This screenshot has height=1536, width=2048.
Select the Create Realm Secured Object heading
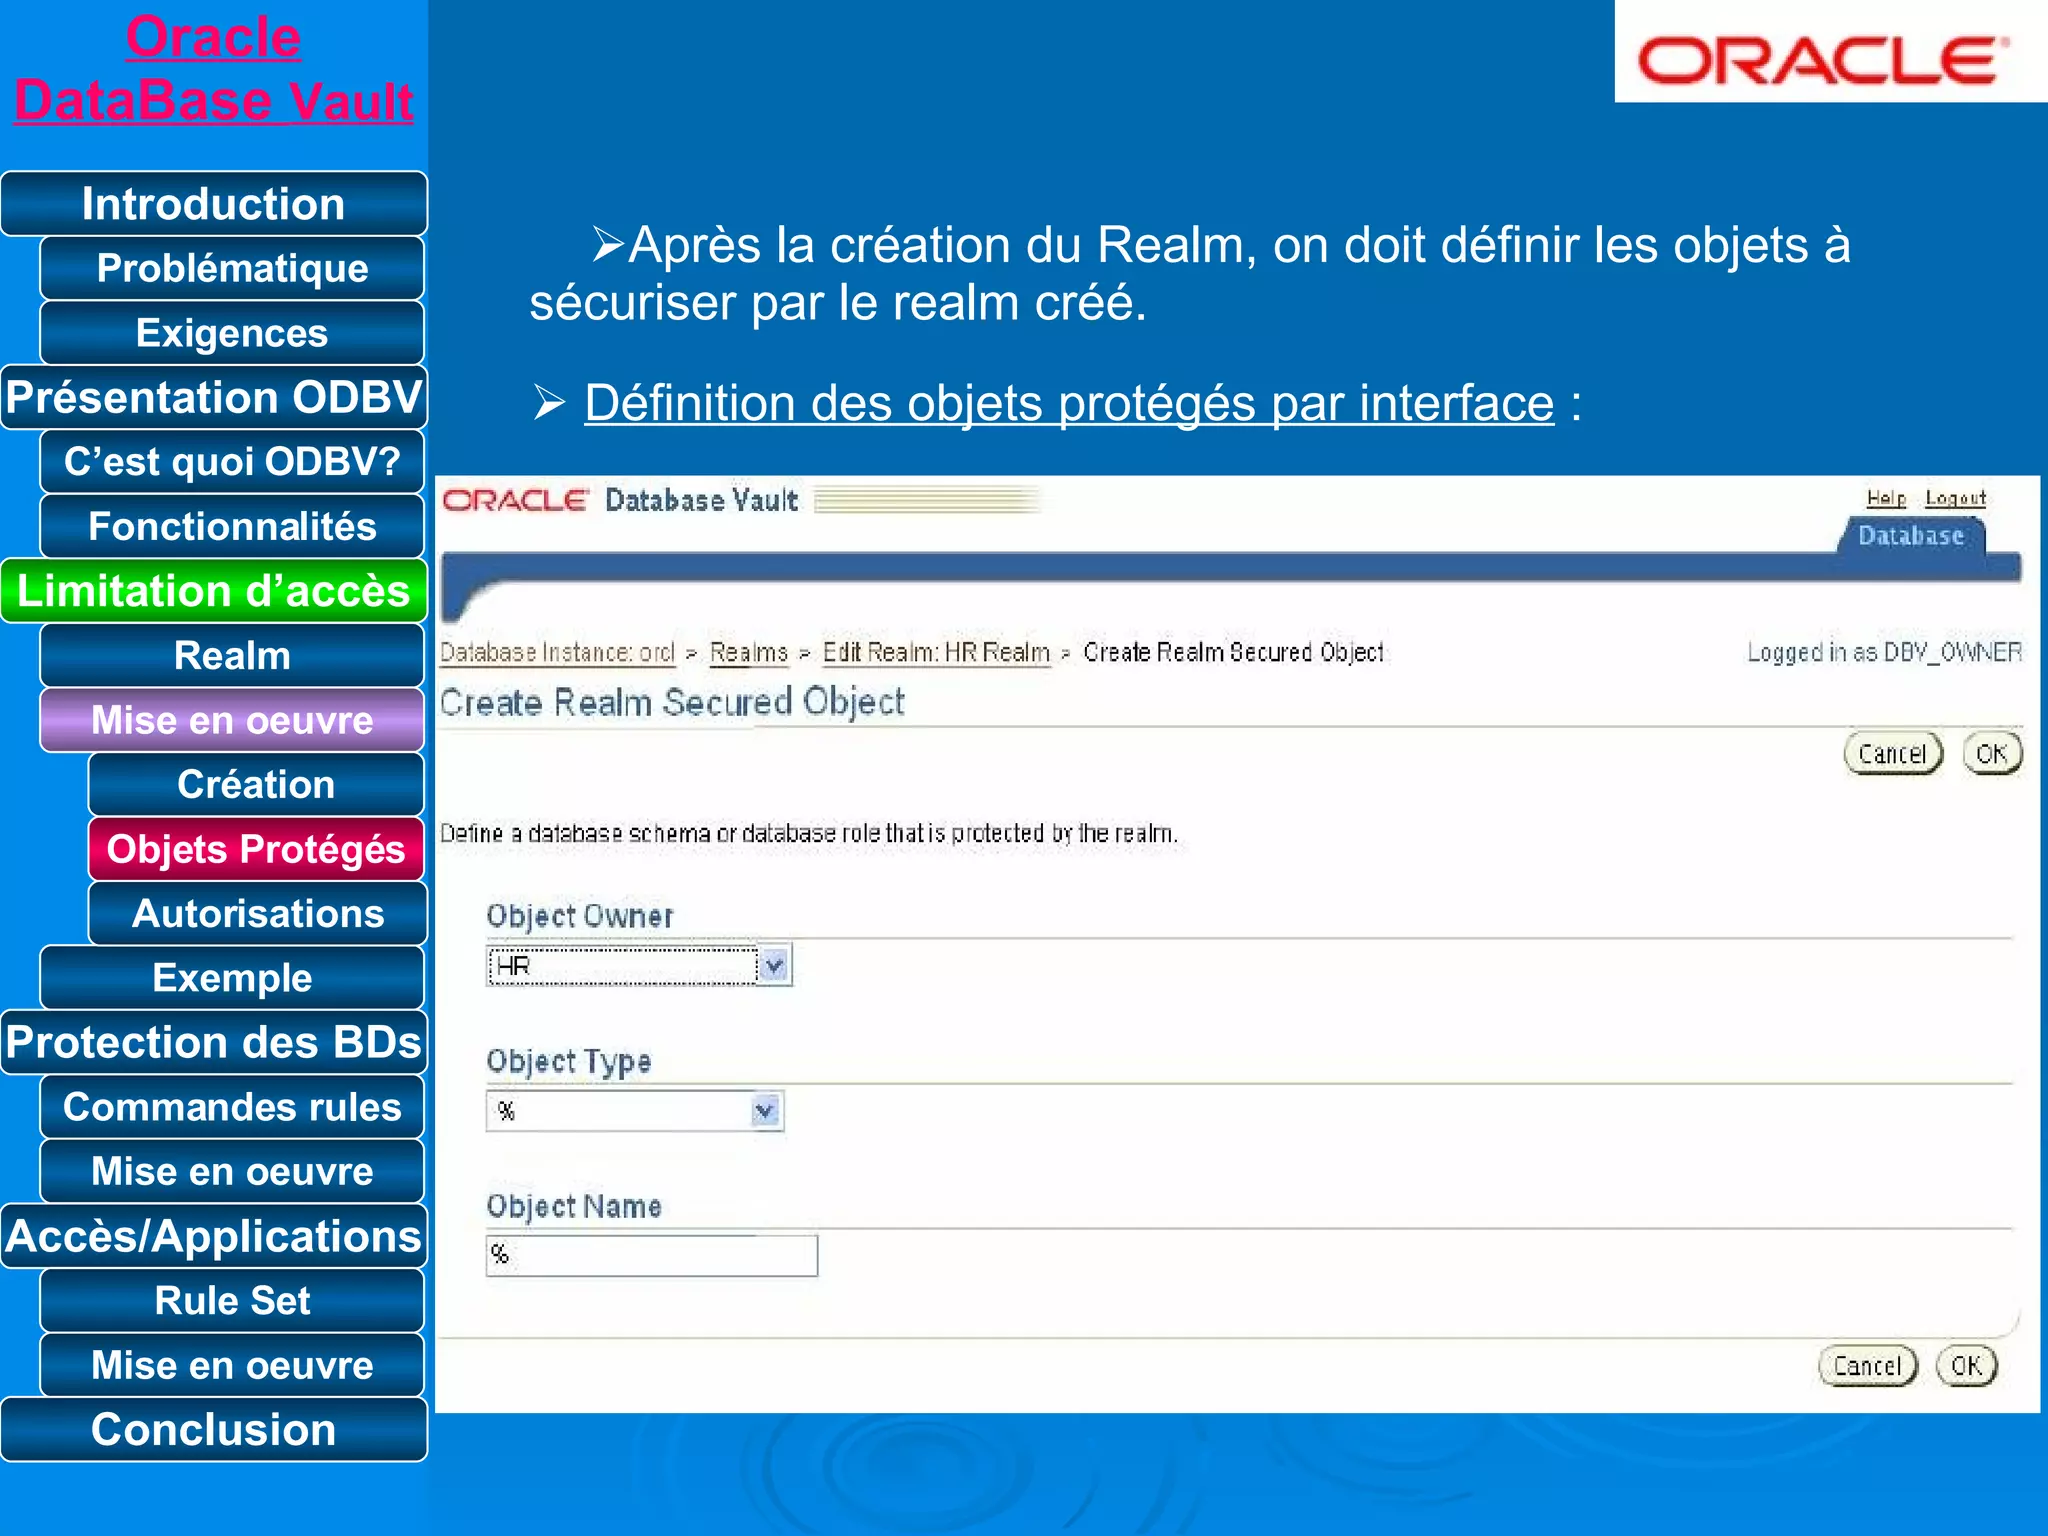pos(672,702)
